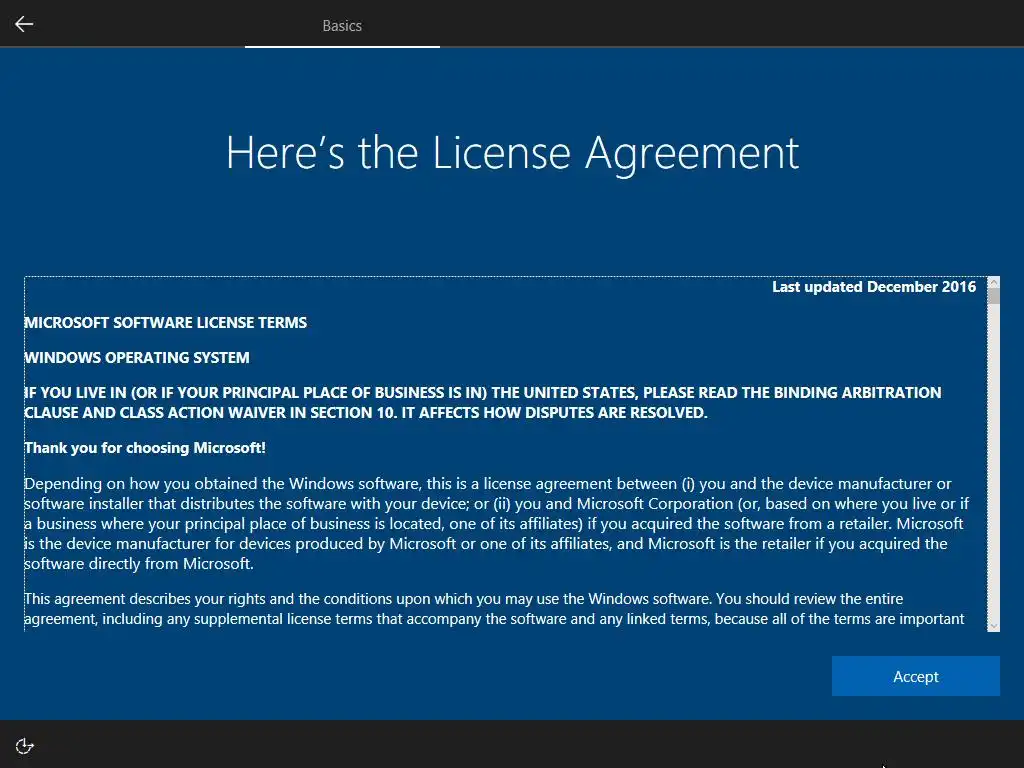Accept the license agreement
Screen dimensions: 1024x768
[x=916, y=676]
